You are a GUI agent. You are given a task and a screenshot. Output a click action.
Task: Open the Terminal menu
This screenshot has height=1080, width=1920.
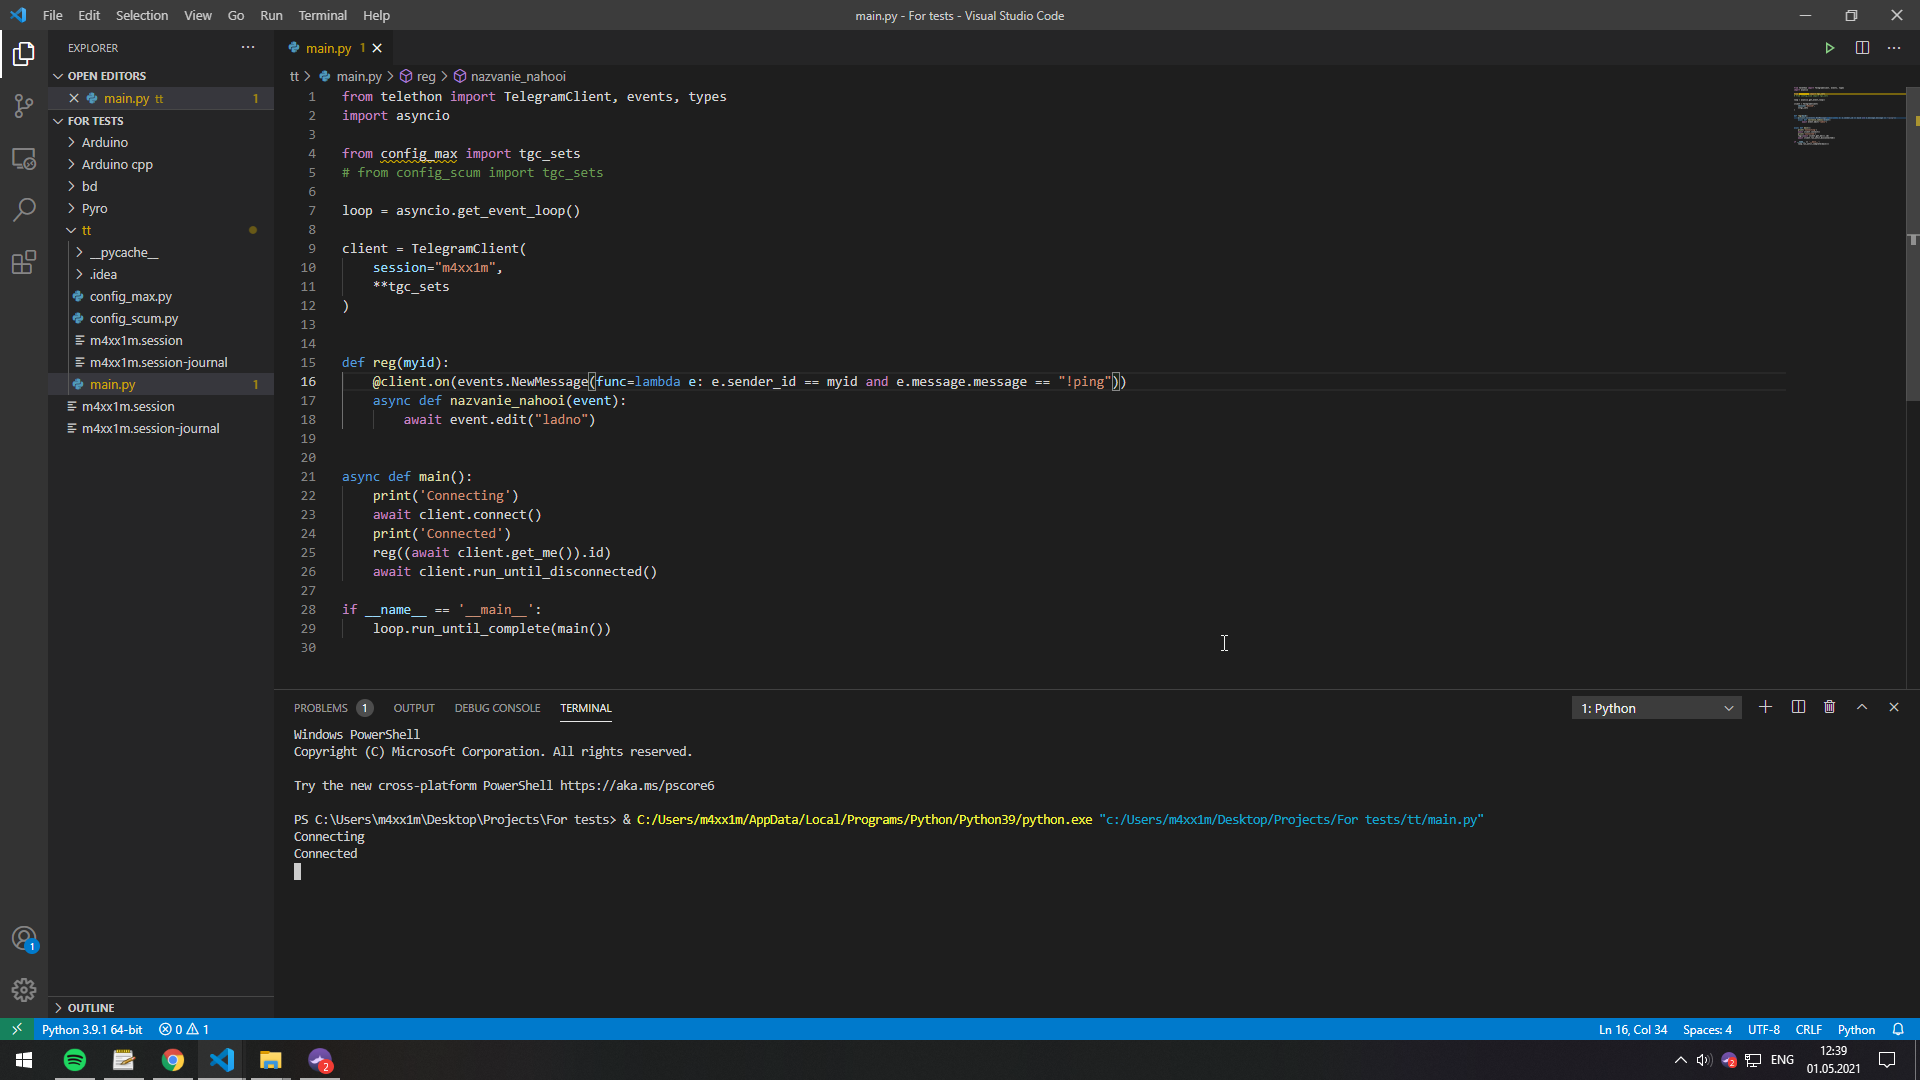pyautogui.click(x=322, y=15)
